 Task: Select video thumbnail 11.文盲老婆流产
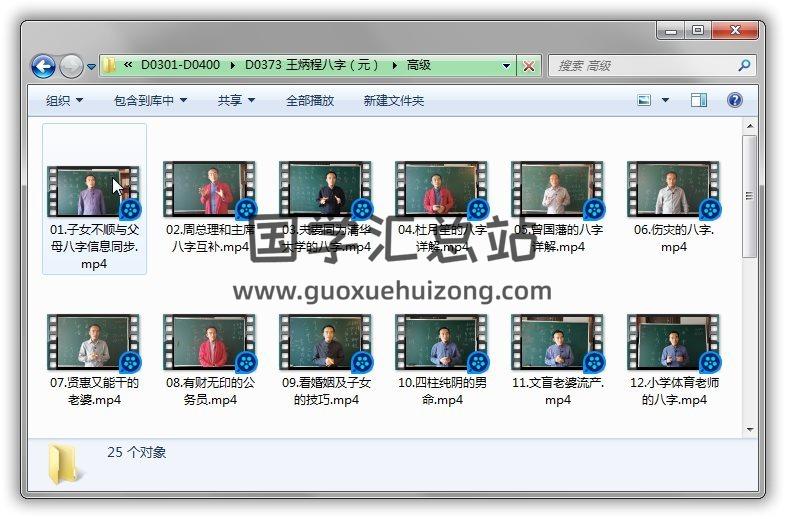(558, 342)
